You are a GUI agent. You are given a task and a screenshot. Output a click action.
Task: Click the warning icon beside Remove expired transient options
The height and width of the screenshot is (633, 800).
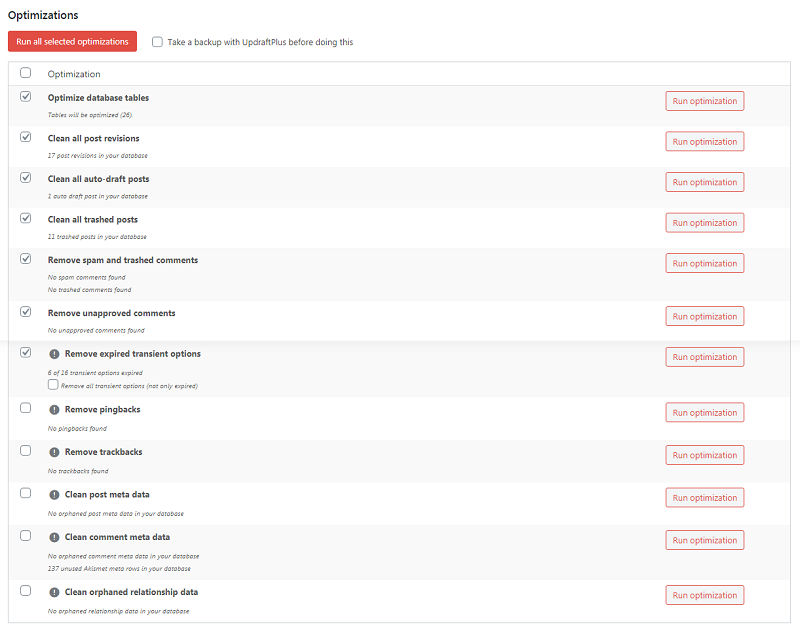(54, 354)
